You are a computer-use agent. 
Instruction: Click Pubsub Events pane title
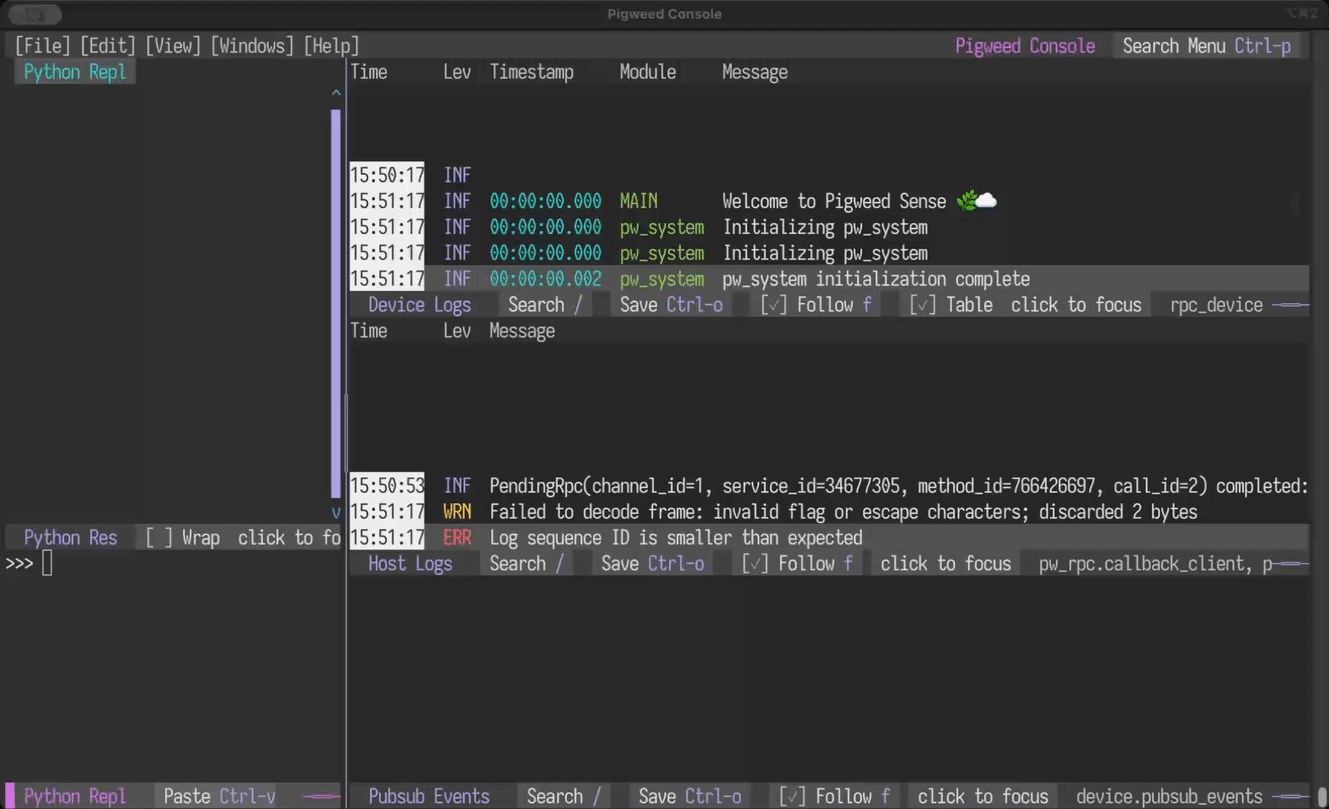(429, 797)
